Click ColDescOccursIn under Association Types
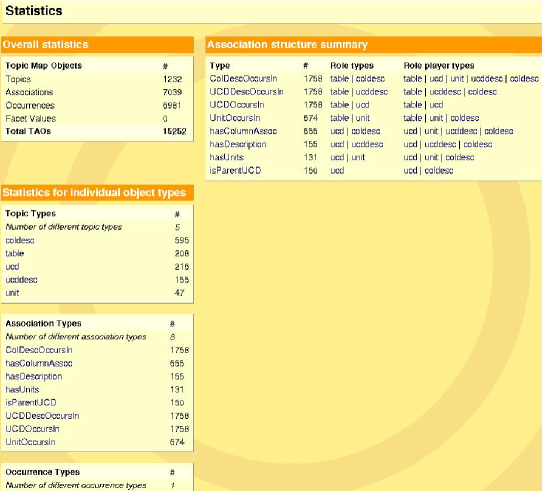Screen dimensions: 542x491 39,350
